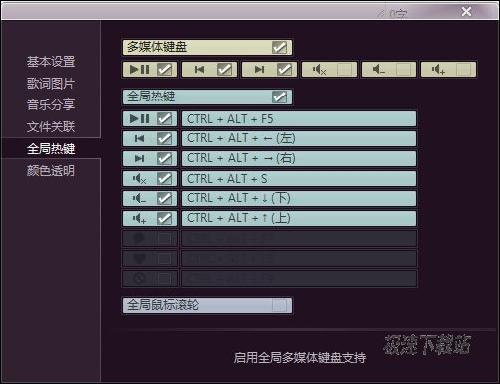
Task: Click the CTRL + ALT + → (右) hotkey field
Action: coord(299,159)
